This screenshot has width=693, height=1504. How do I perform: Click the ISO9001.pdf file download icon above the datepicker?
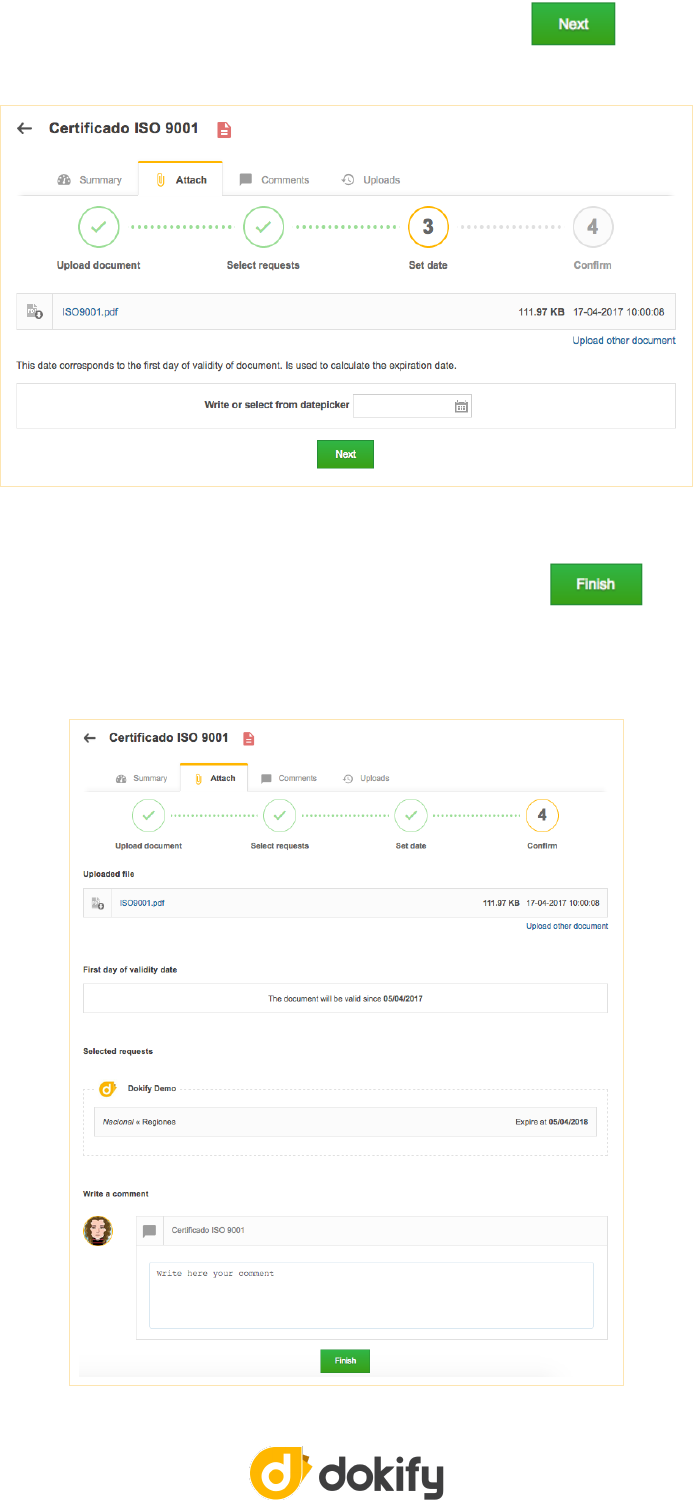coord(34,312)
